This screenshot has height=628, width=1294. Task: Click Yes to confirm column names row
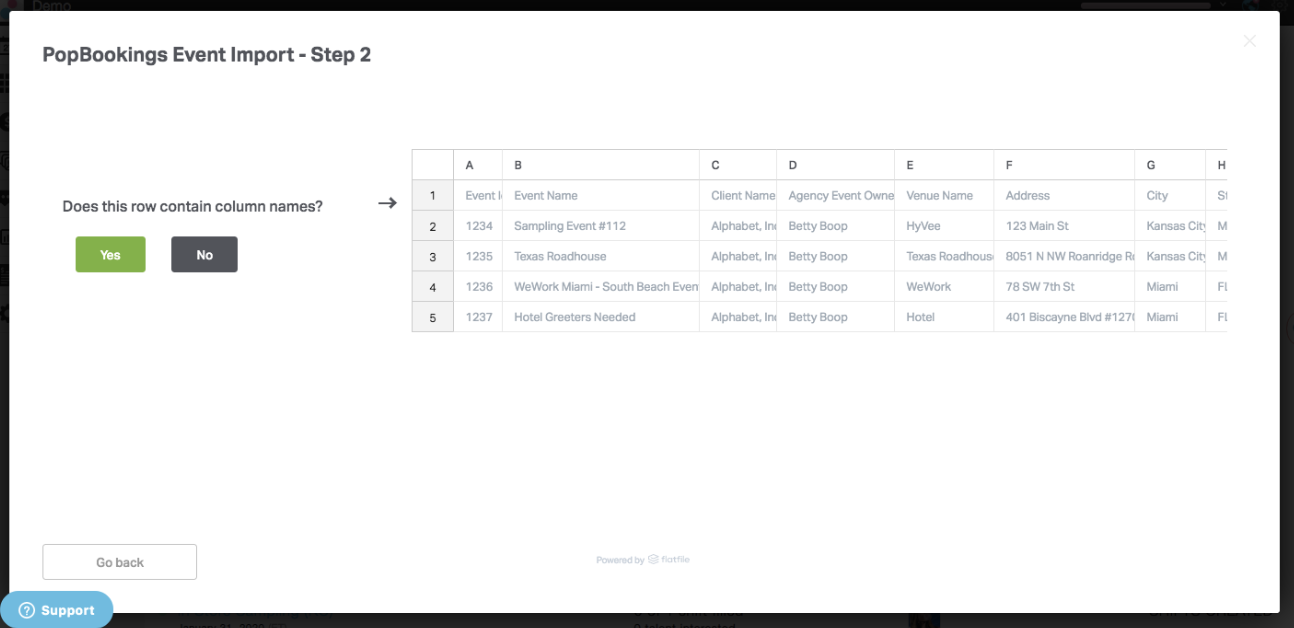110,255
